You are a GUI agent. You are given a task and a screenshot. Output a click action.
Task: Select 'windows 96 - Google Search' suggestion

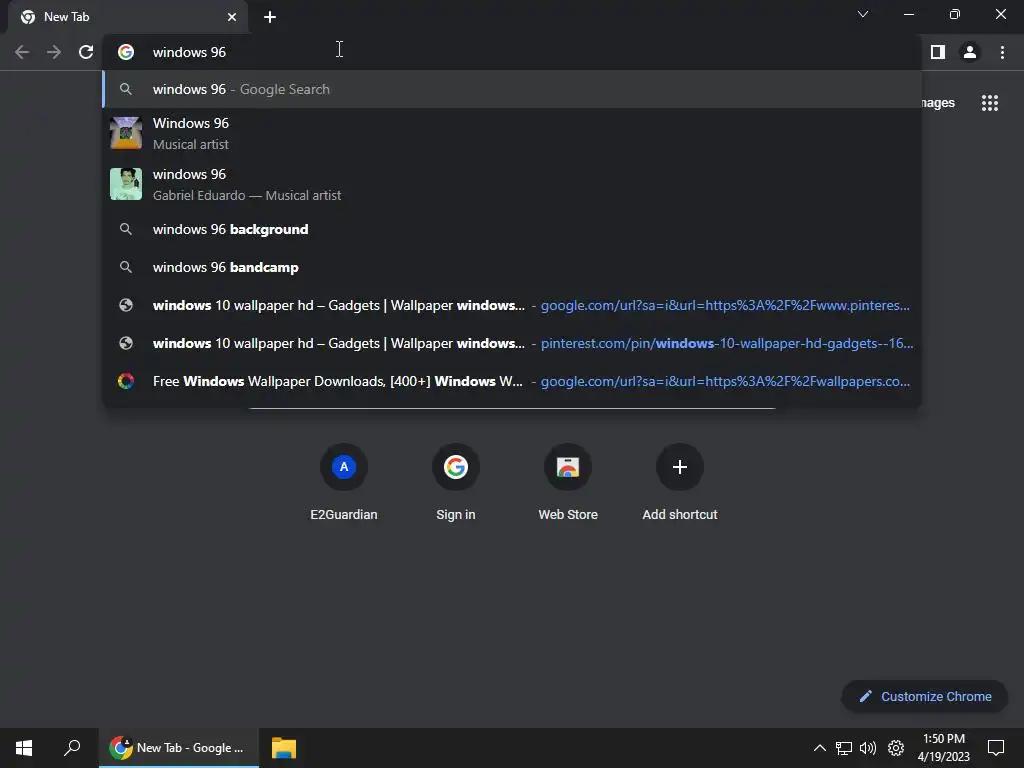coord(512,89)
